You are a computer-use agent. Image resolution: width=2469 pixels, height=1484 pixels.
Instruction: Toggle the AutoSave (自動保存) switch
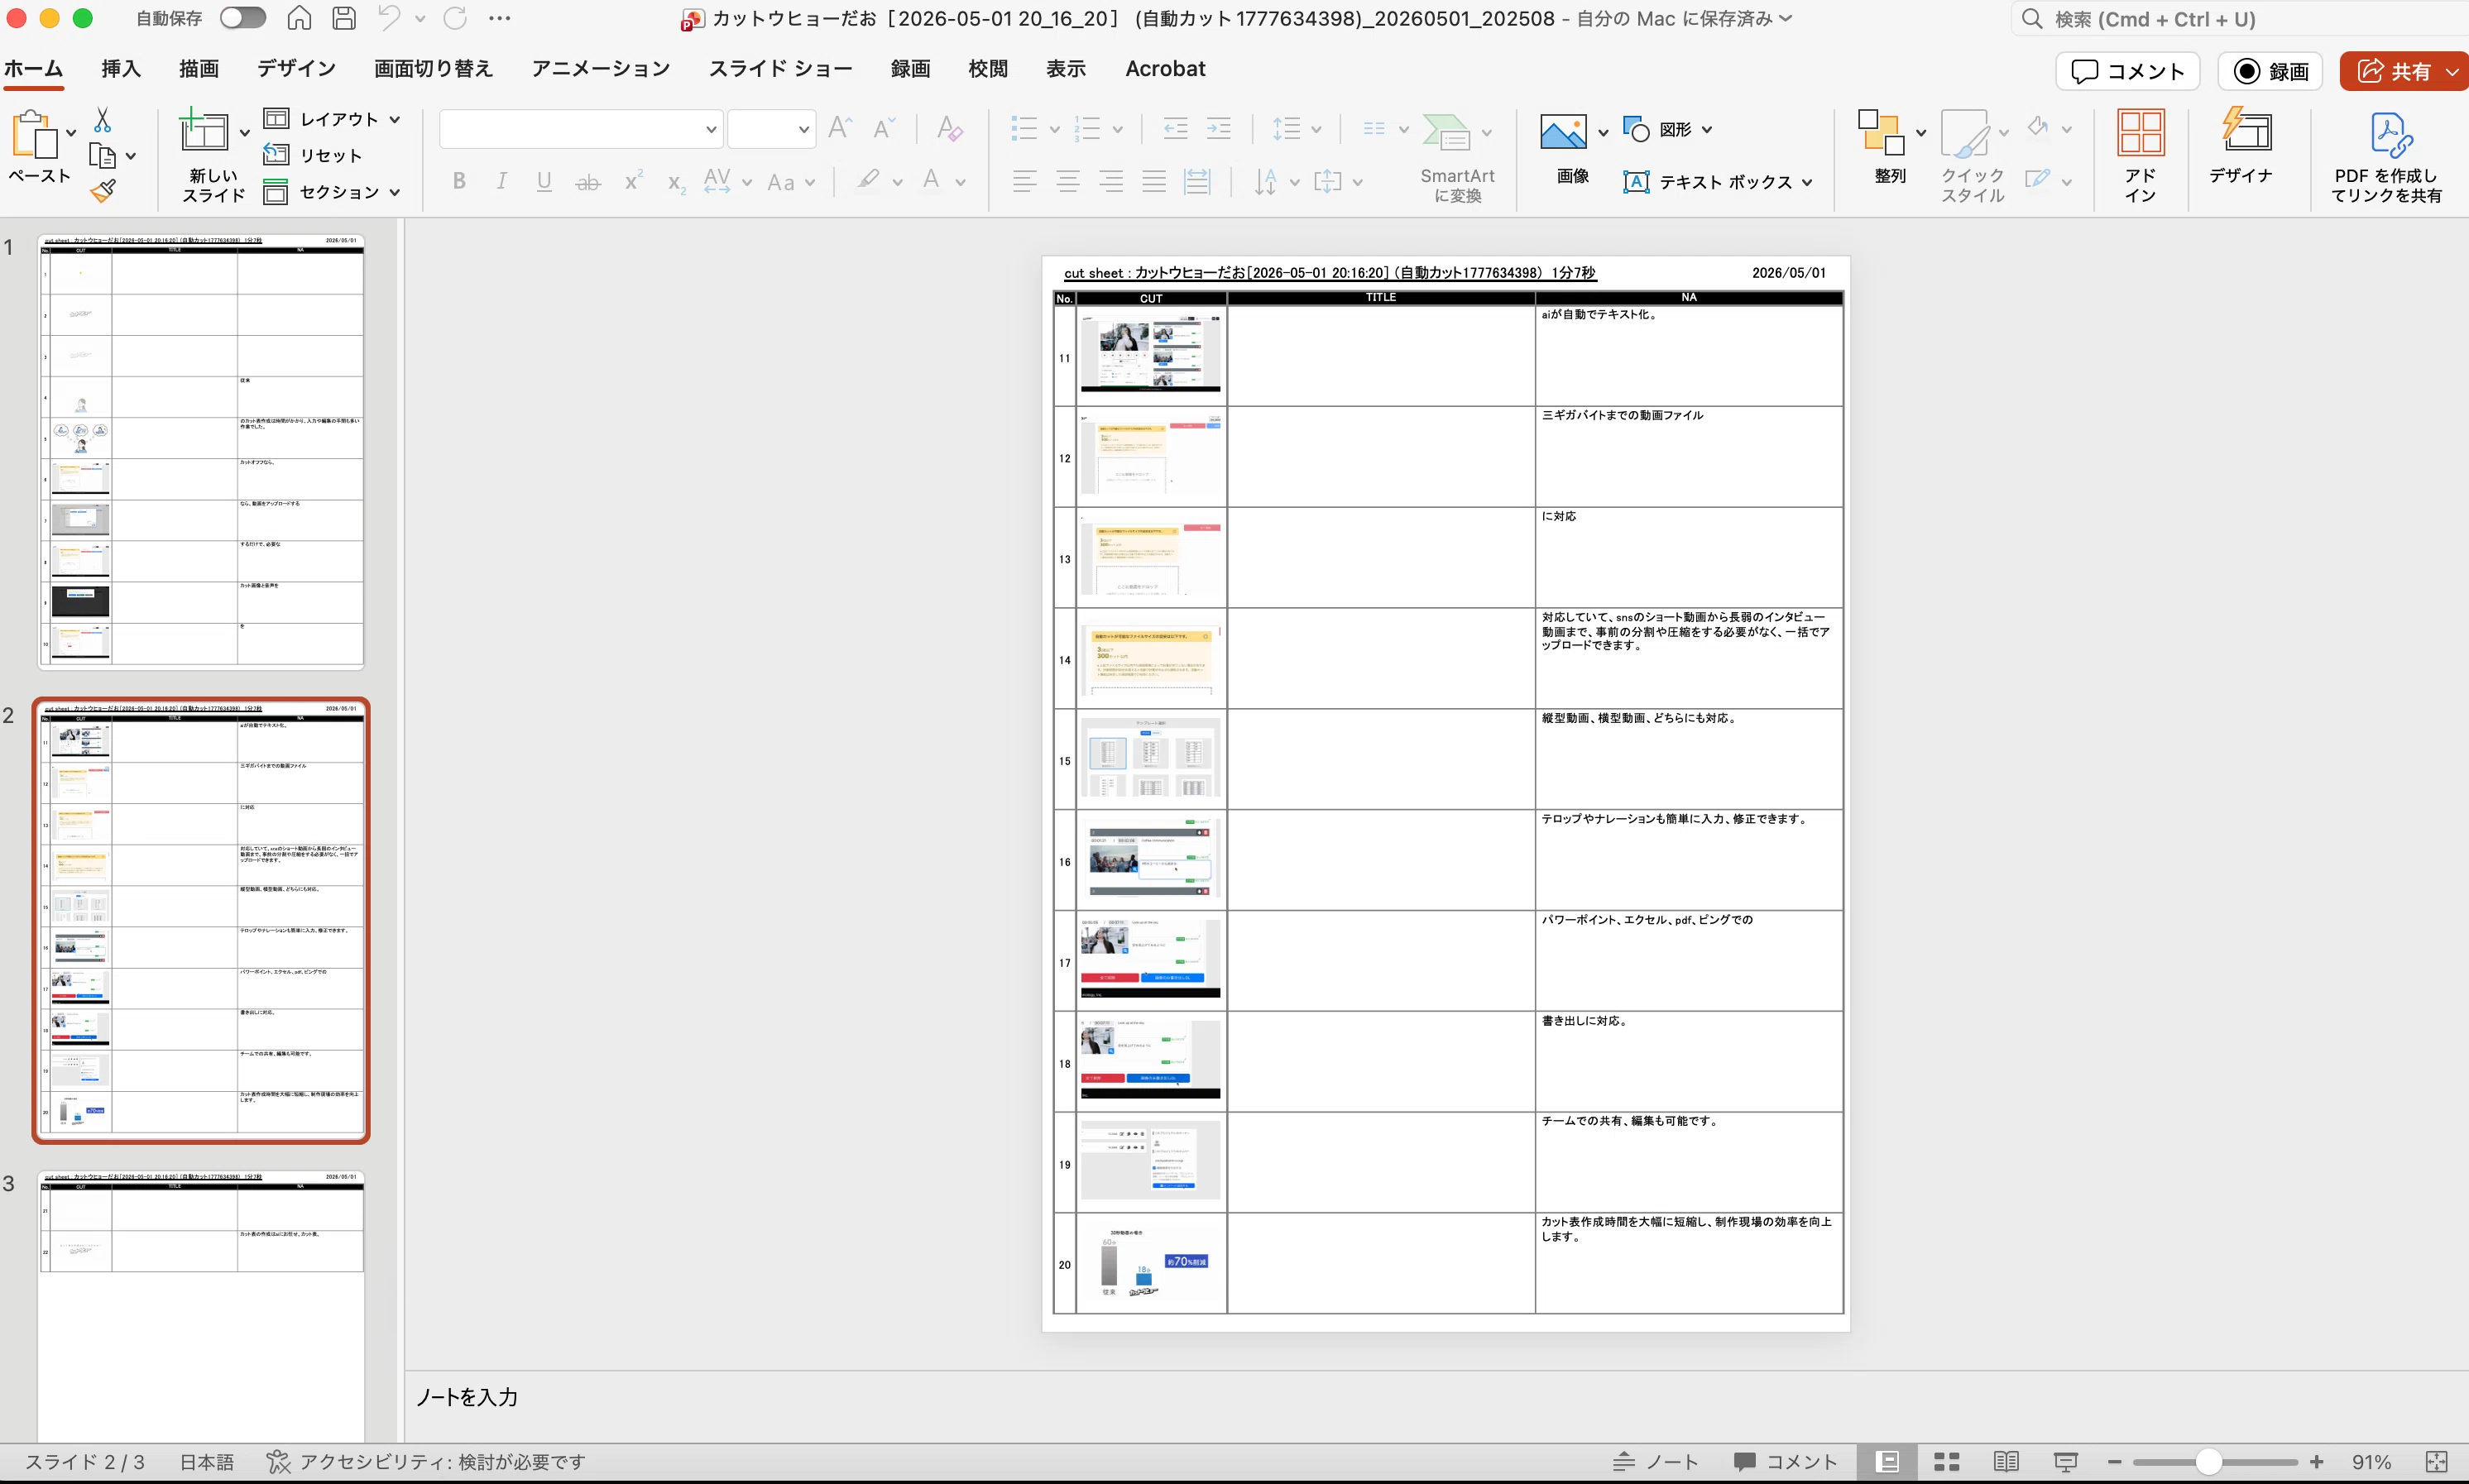(243, 18)
